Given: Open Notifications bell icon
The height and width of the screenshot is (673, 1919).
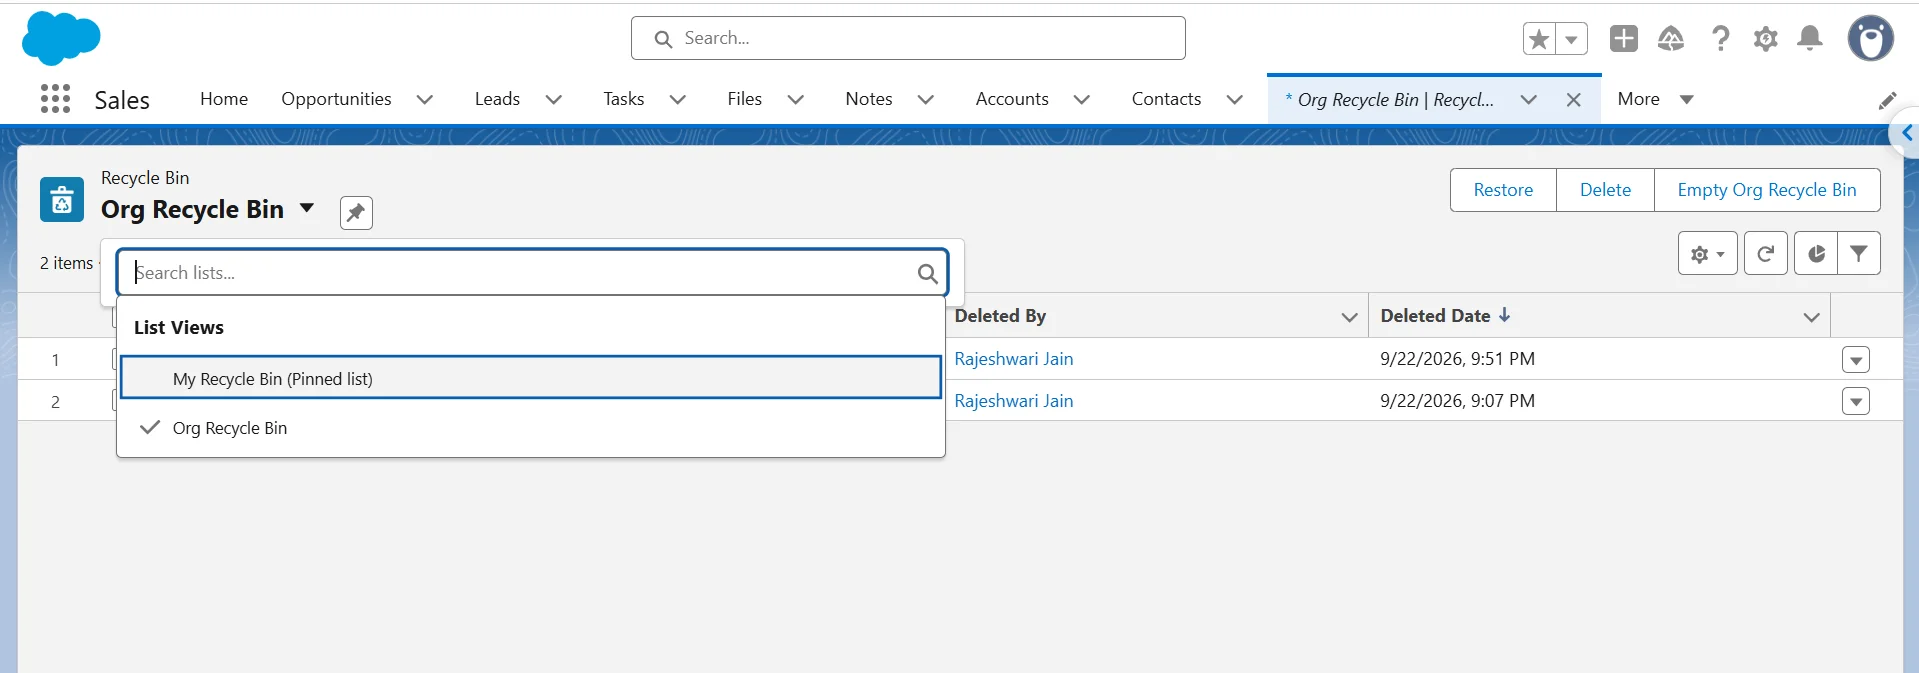Looking at the screenshot, I should [x=1810, y=38].
